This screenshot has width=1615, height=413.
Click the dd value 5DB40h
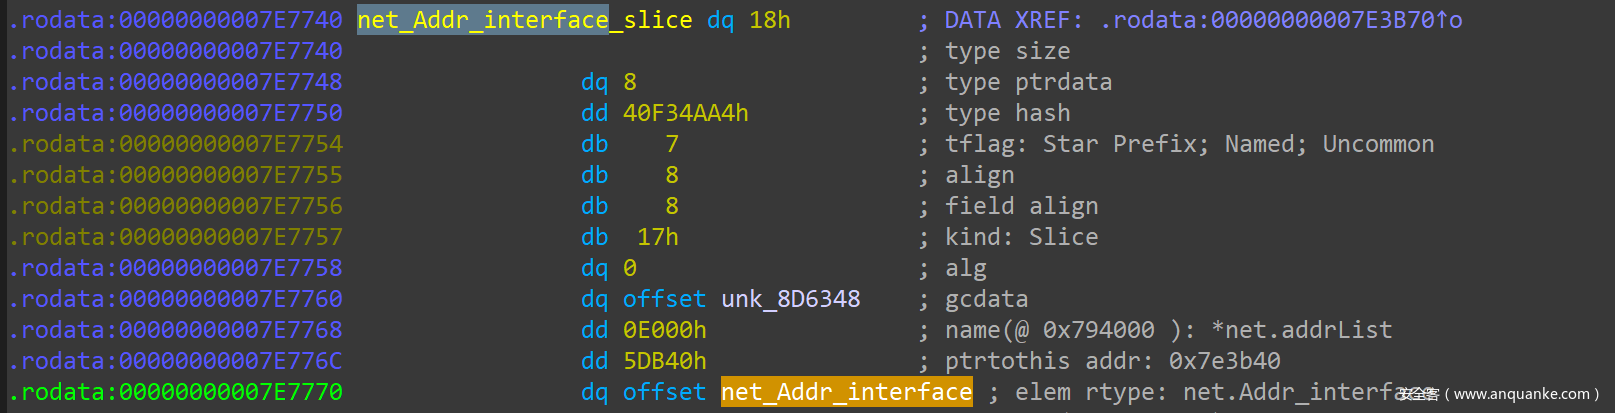664,361
